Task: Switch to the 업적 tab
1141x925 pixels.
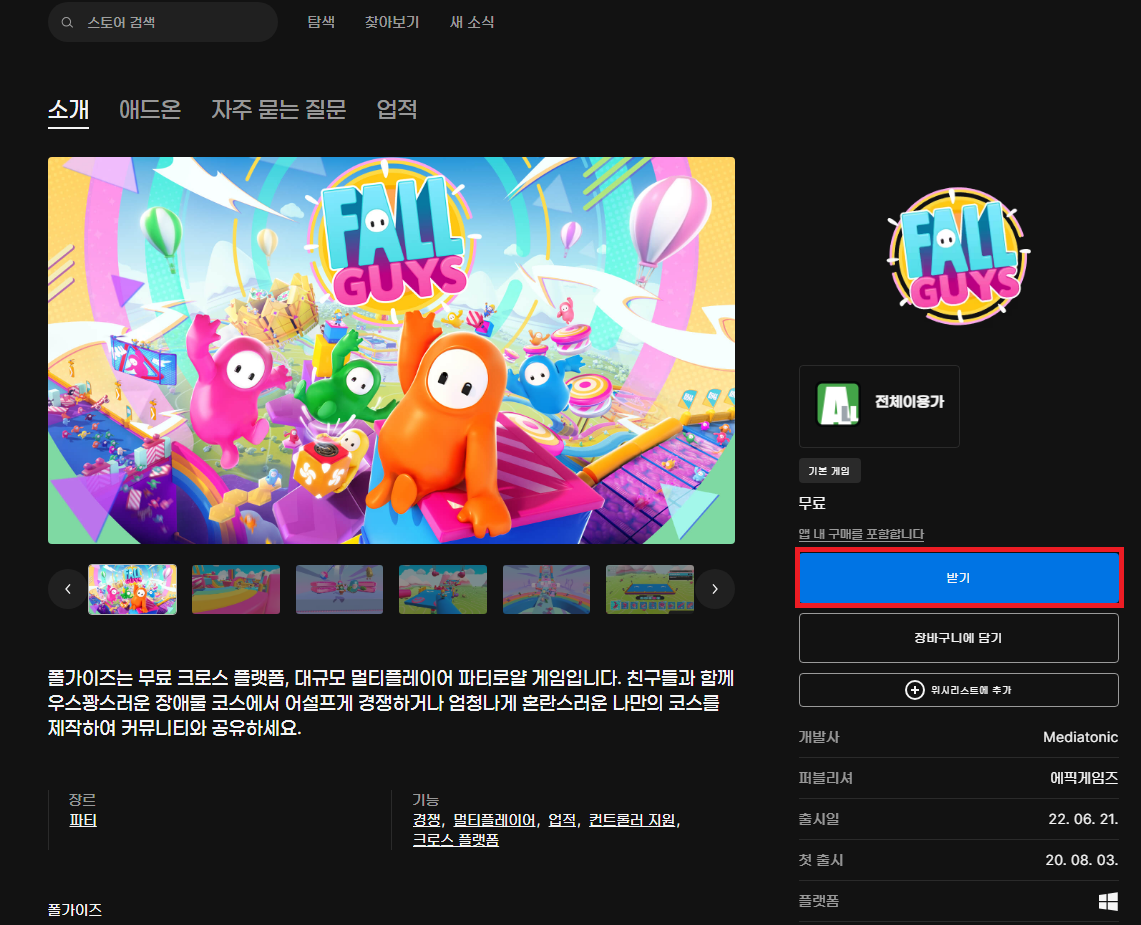Action: 397,110
